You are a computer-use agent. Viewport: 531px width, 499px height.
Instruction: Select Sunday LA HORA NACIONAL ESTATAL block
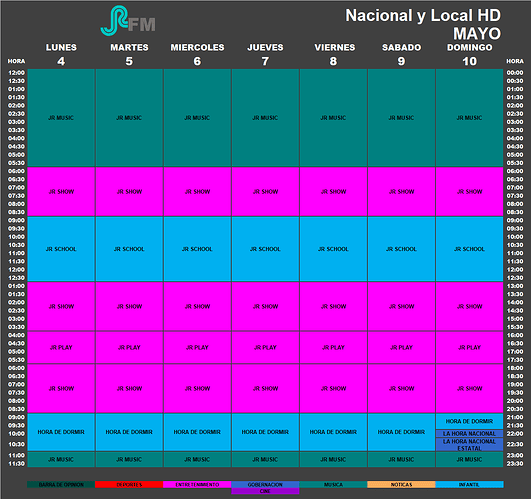pyautogui.click(x=469, y=445)
